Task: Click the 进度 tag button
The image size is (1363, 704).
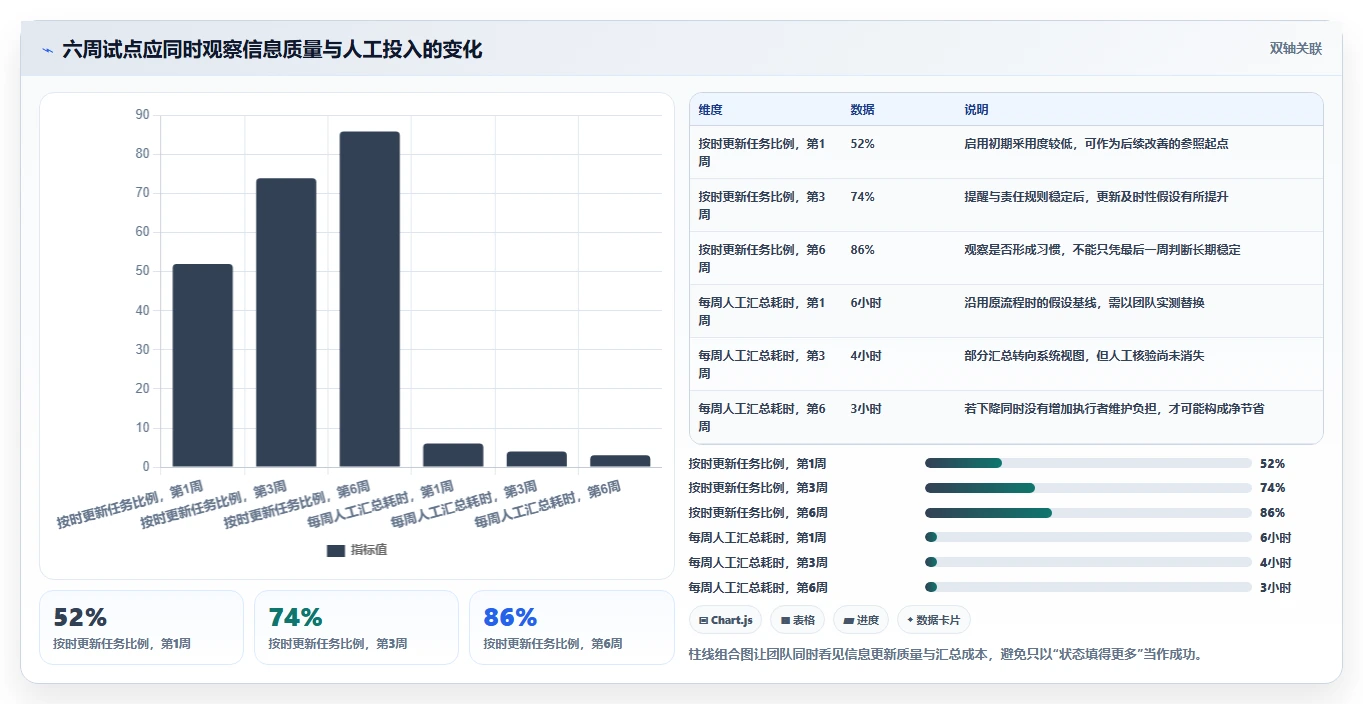Action: tap(860, 620)
